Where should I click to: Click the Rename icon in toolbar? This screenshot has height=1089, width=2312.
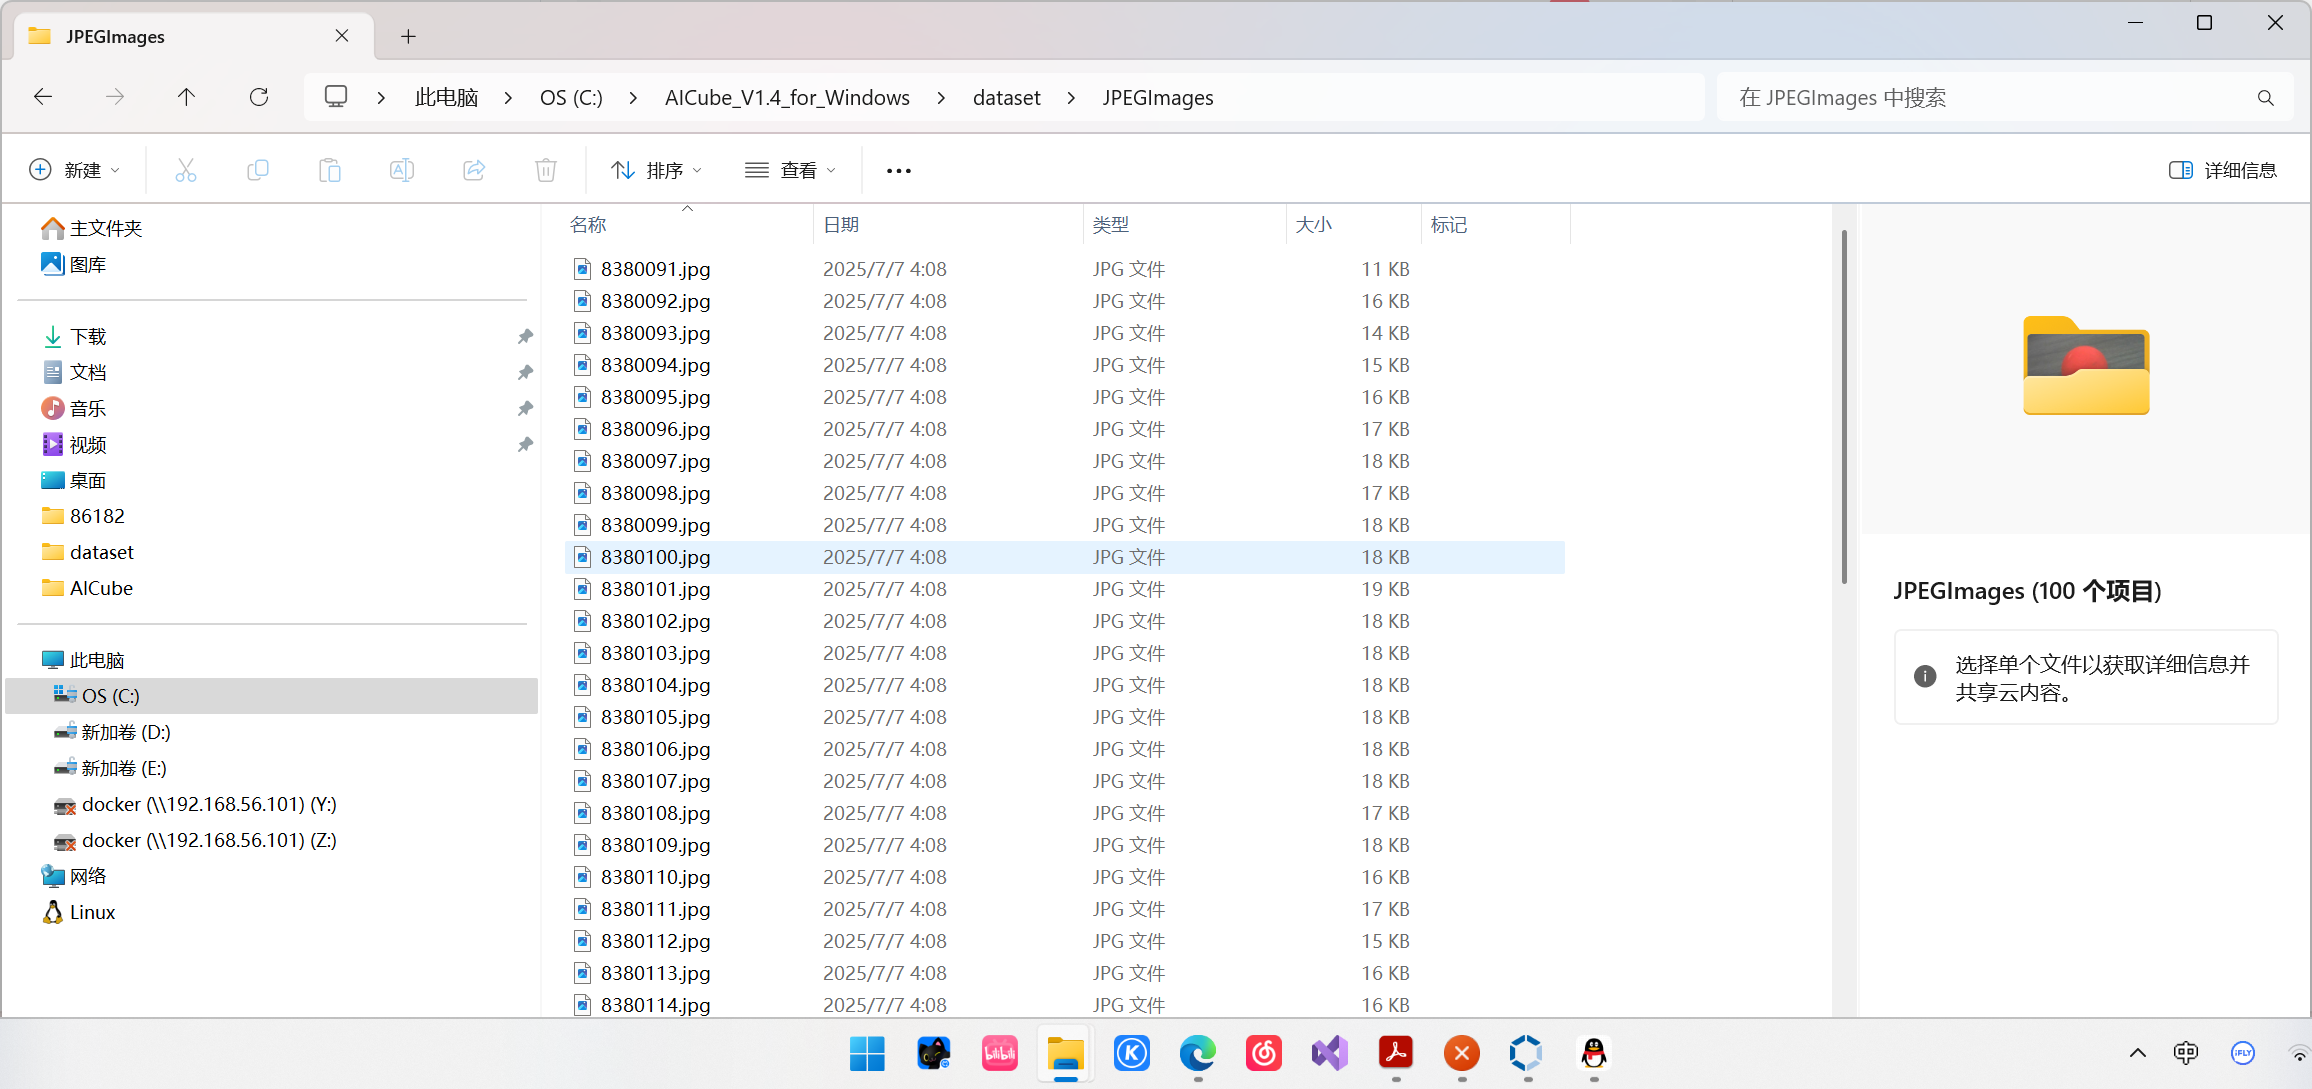pos(402,170)
